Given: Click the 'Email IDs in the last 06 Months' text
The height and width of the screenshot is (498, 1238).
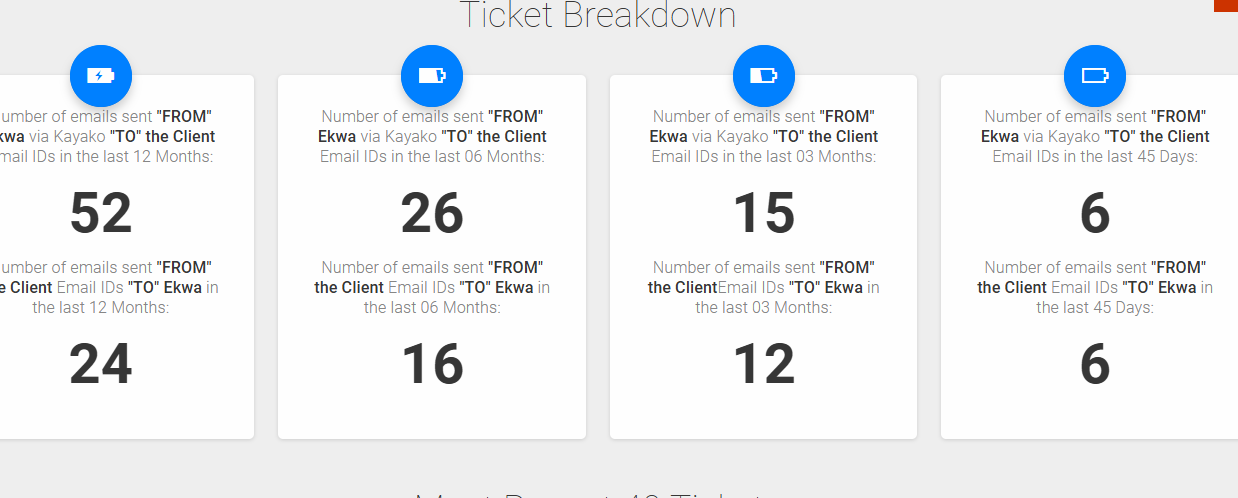Looking at the screenshot, I should click(x=432, y=157).
